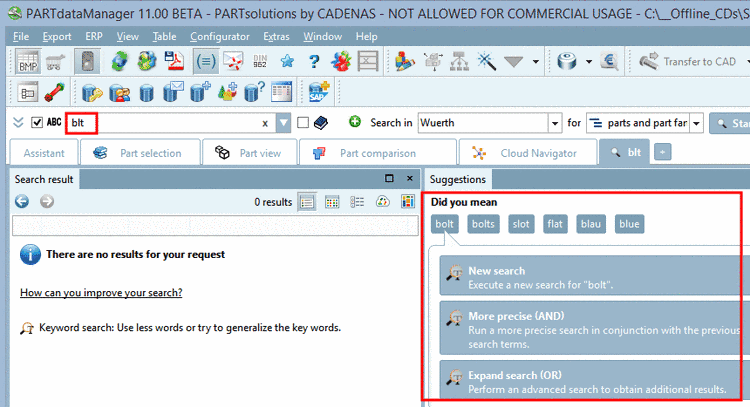Click the BMP table export icon
The height and width of the screenshot is (407, 750).
point(28,62)
